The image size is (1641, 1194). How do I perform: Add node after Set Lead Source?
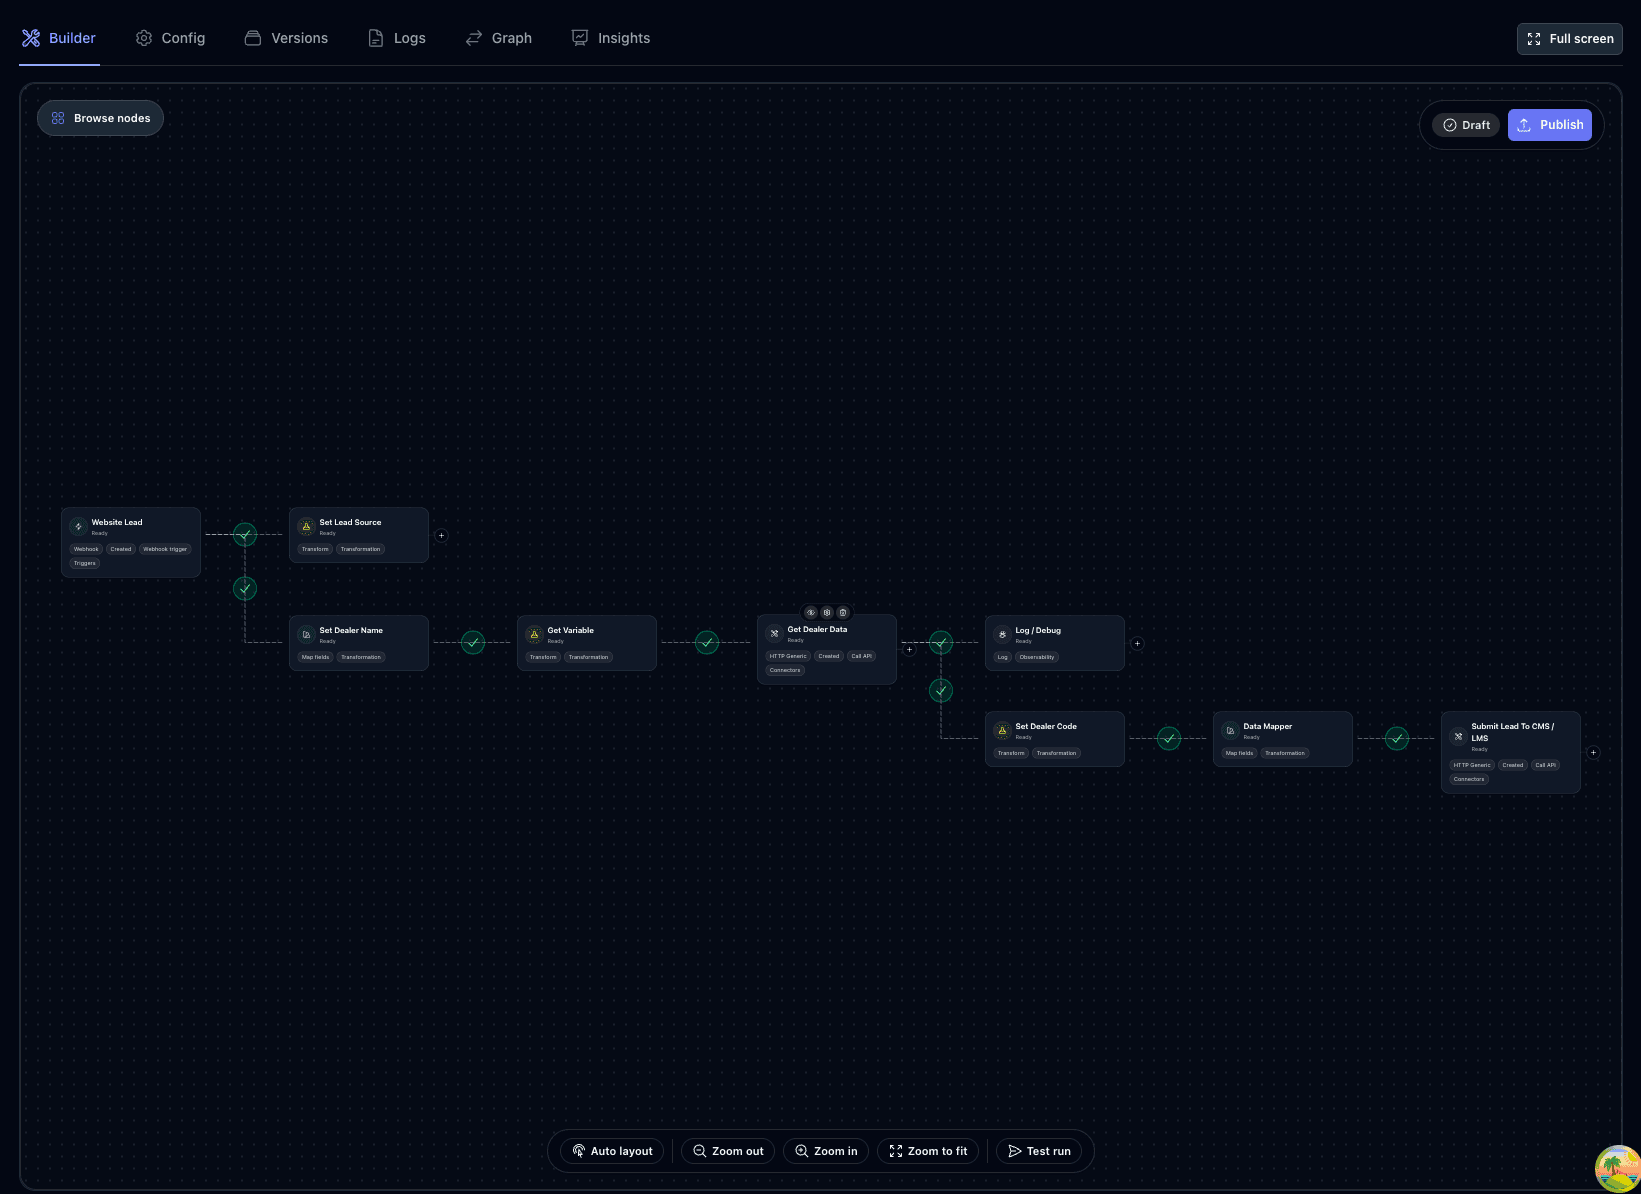click(441, 535)
